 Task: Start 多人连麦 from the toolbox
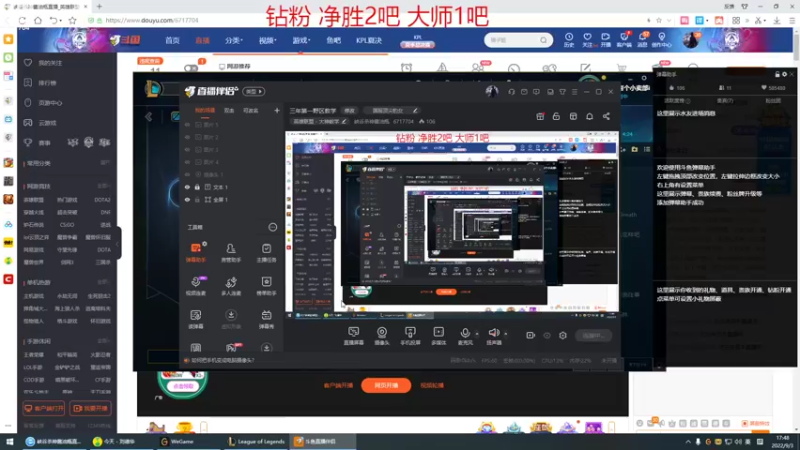(231, 286)
